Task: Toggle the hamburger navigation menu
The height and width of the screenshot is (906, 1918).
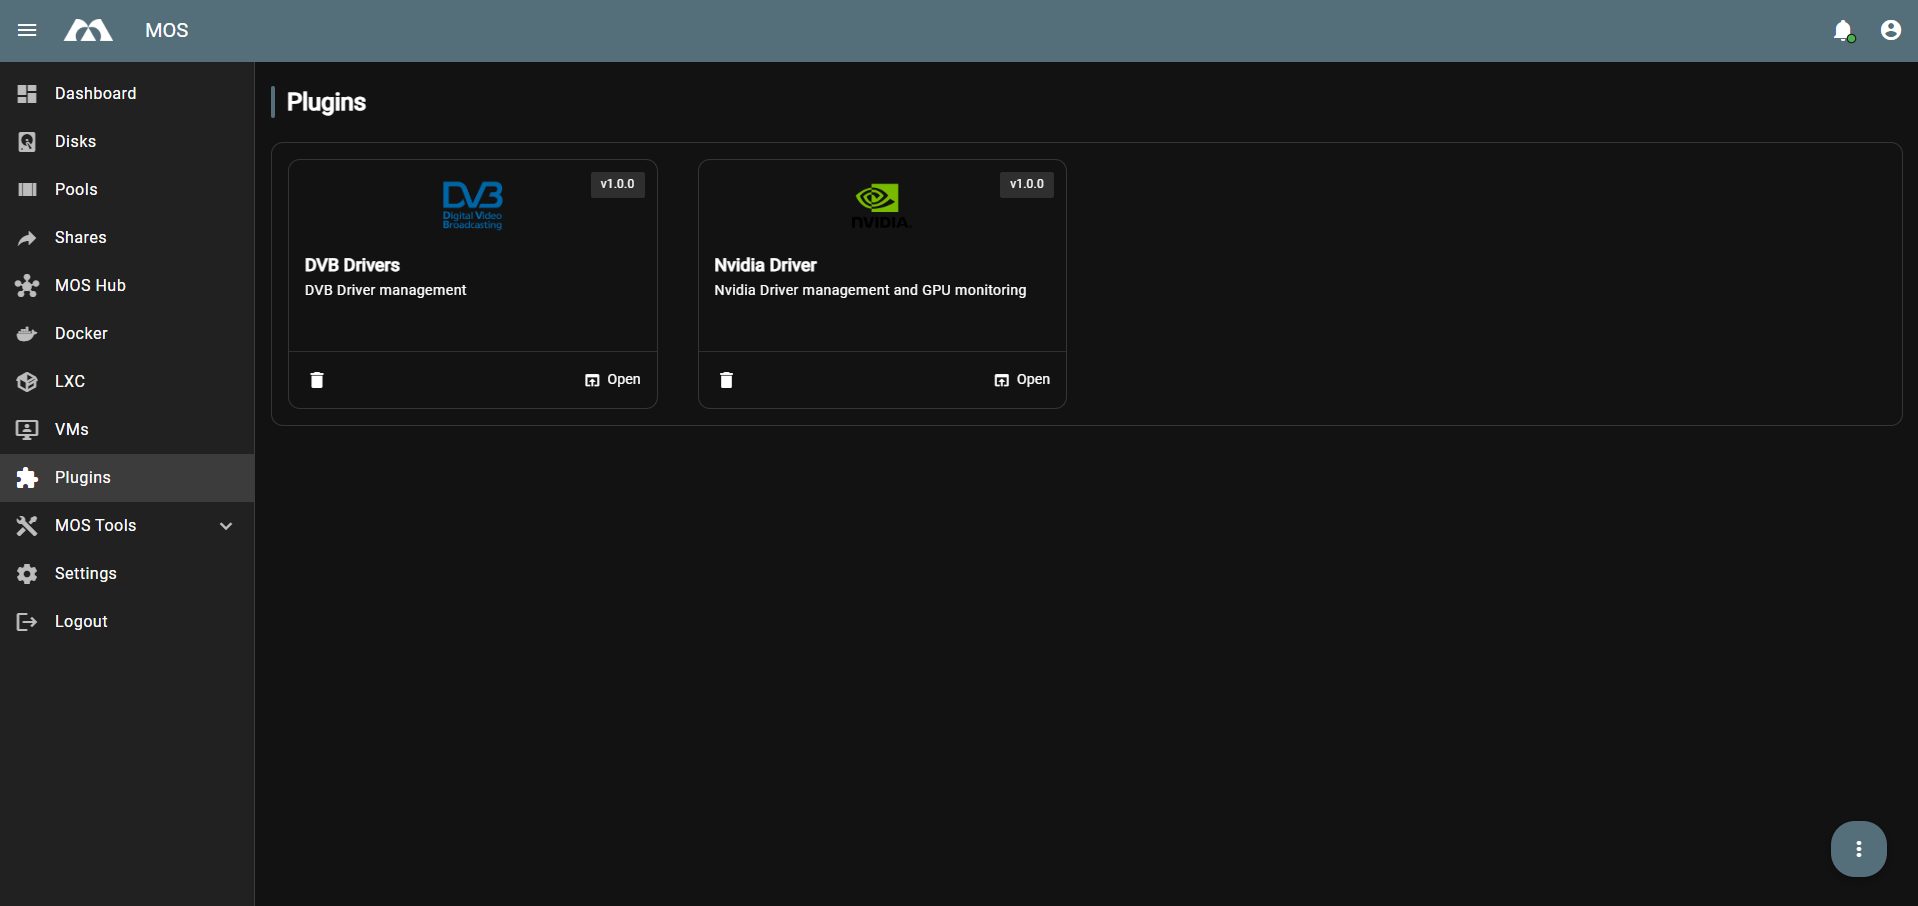Action: click(x=27, y=30)
